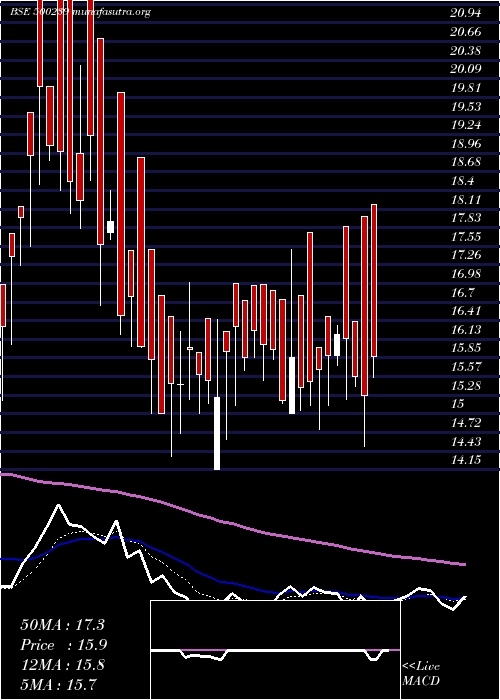Click the 17.55 axis value
Screen dimensions: 500x700
pos(466,236)
